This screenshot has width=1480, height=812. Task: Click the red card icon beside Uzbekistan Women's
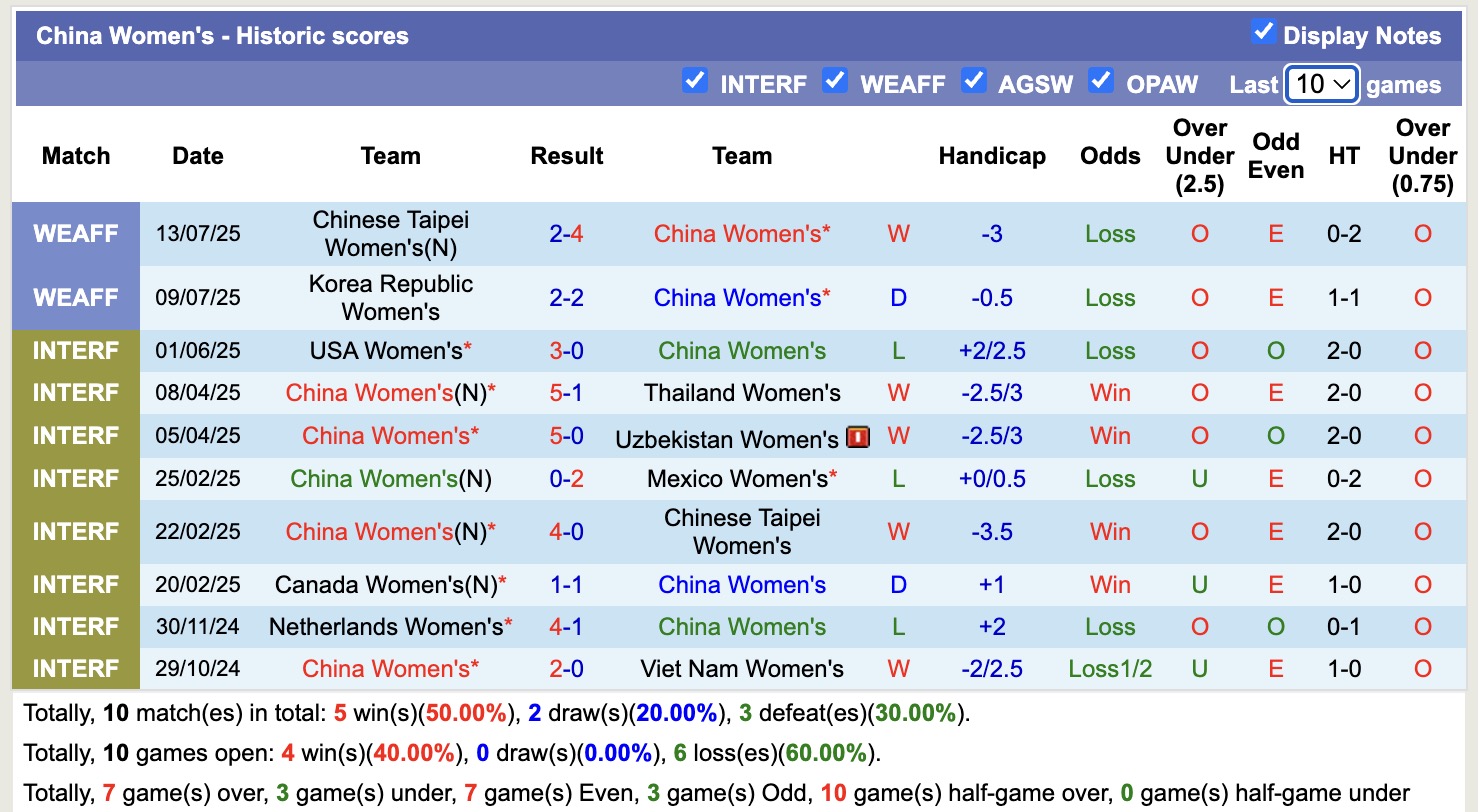point(858,437)
